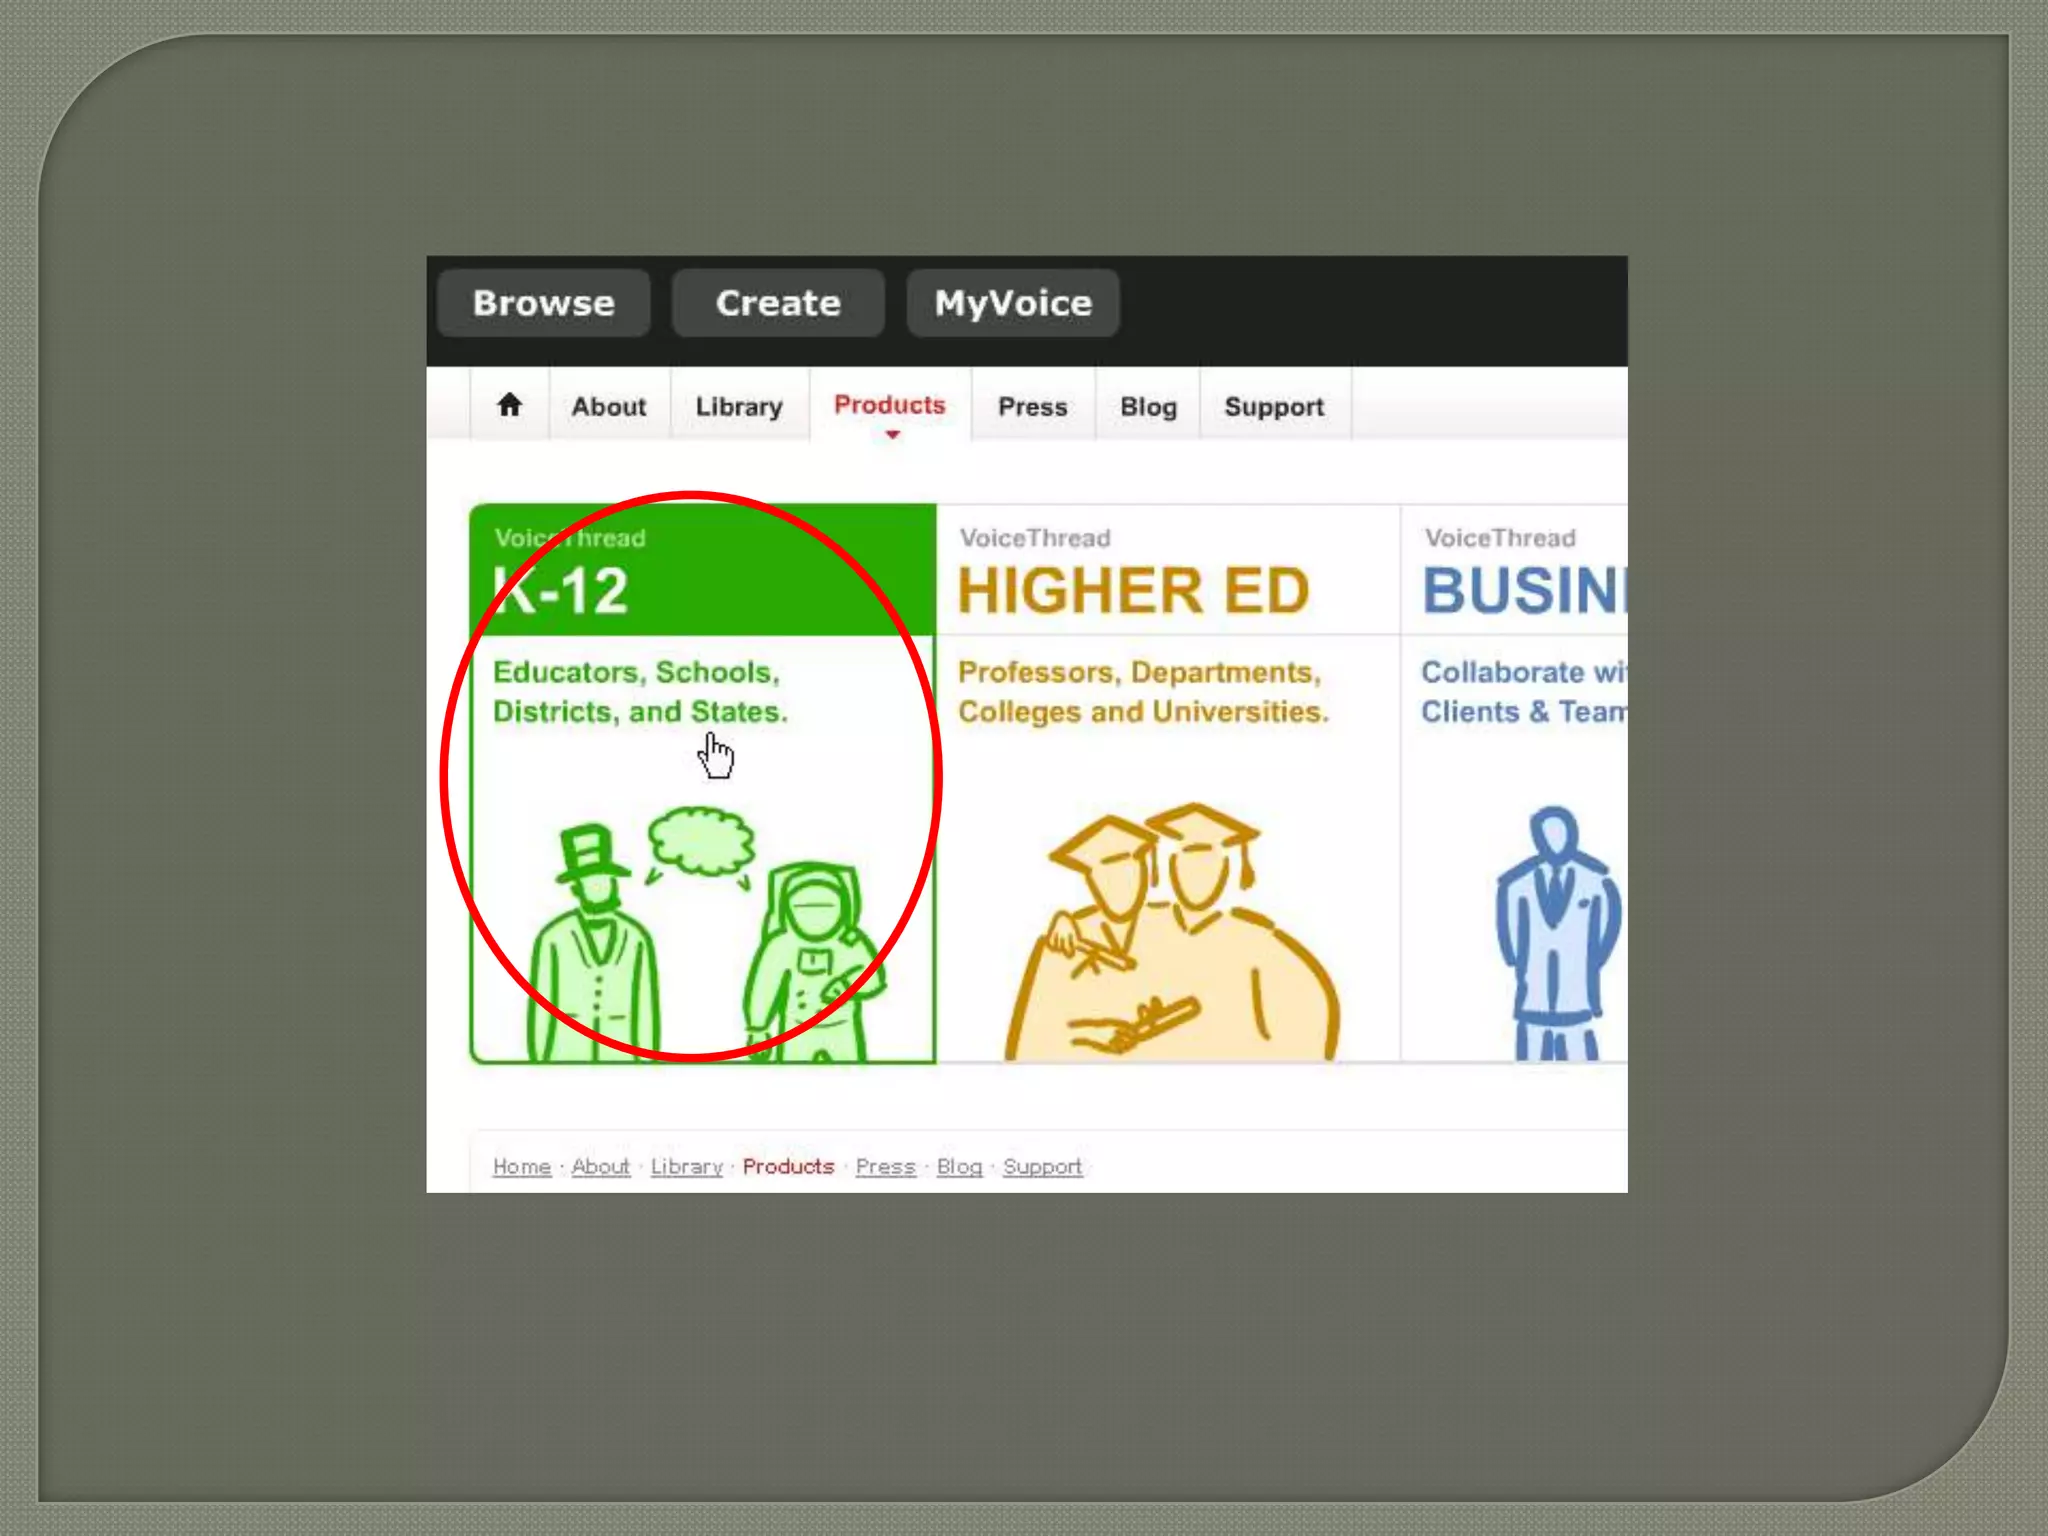Click the Business suit figure illustration

pos(1556,935)
